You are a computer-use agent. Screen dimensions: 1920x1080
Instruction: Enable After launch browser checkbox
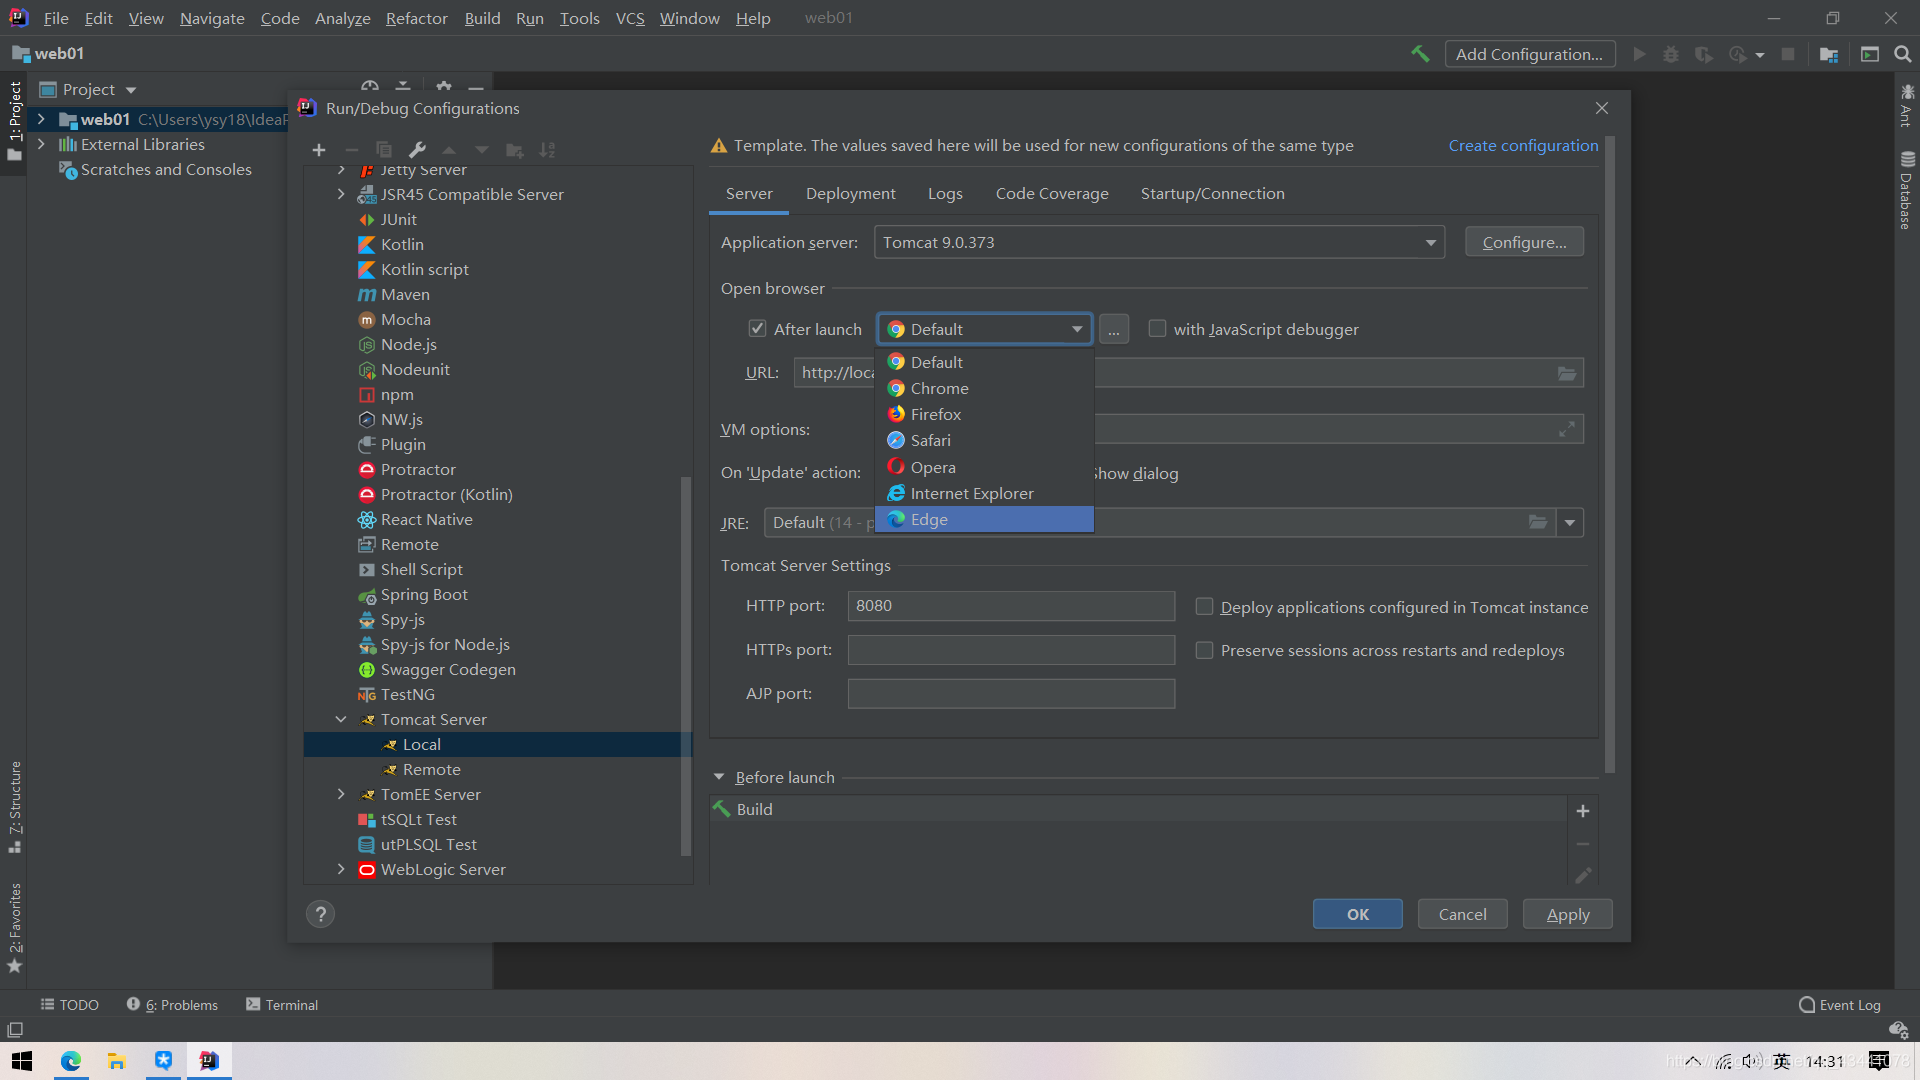point(756,328)
